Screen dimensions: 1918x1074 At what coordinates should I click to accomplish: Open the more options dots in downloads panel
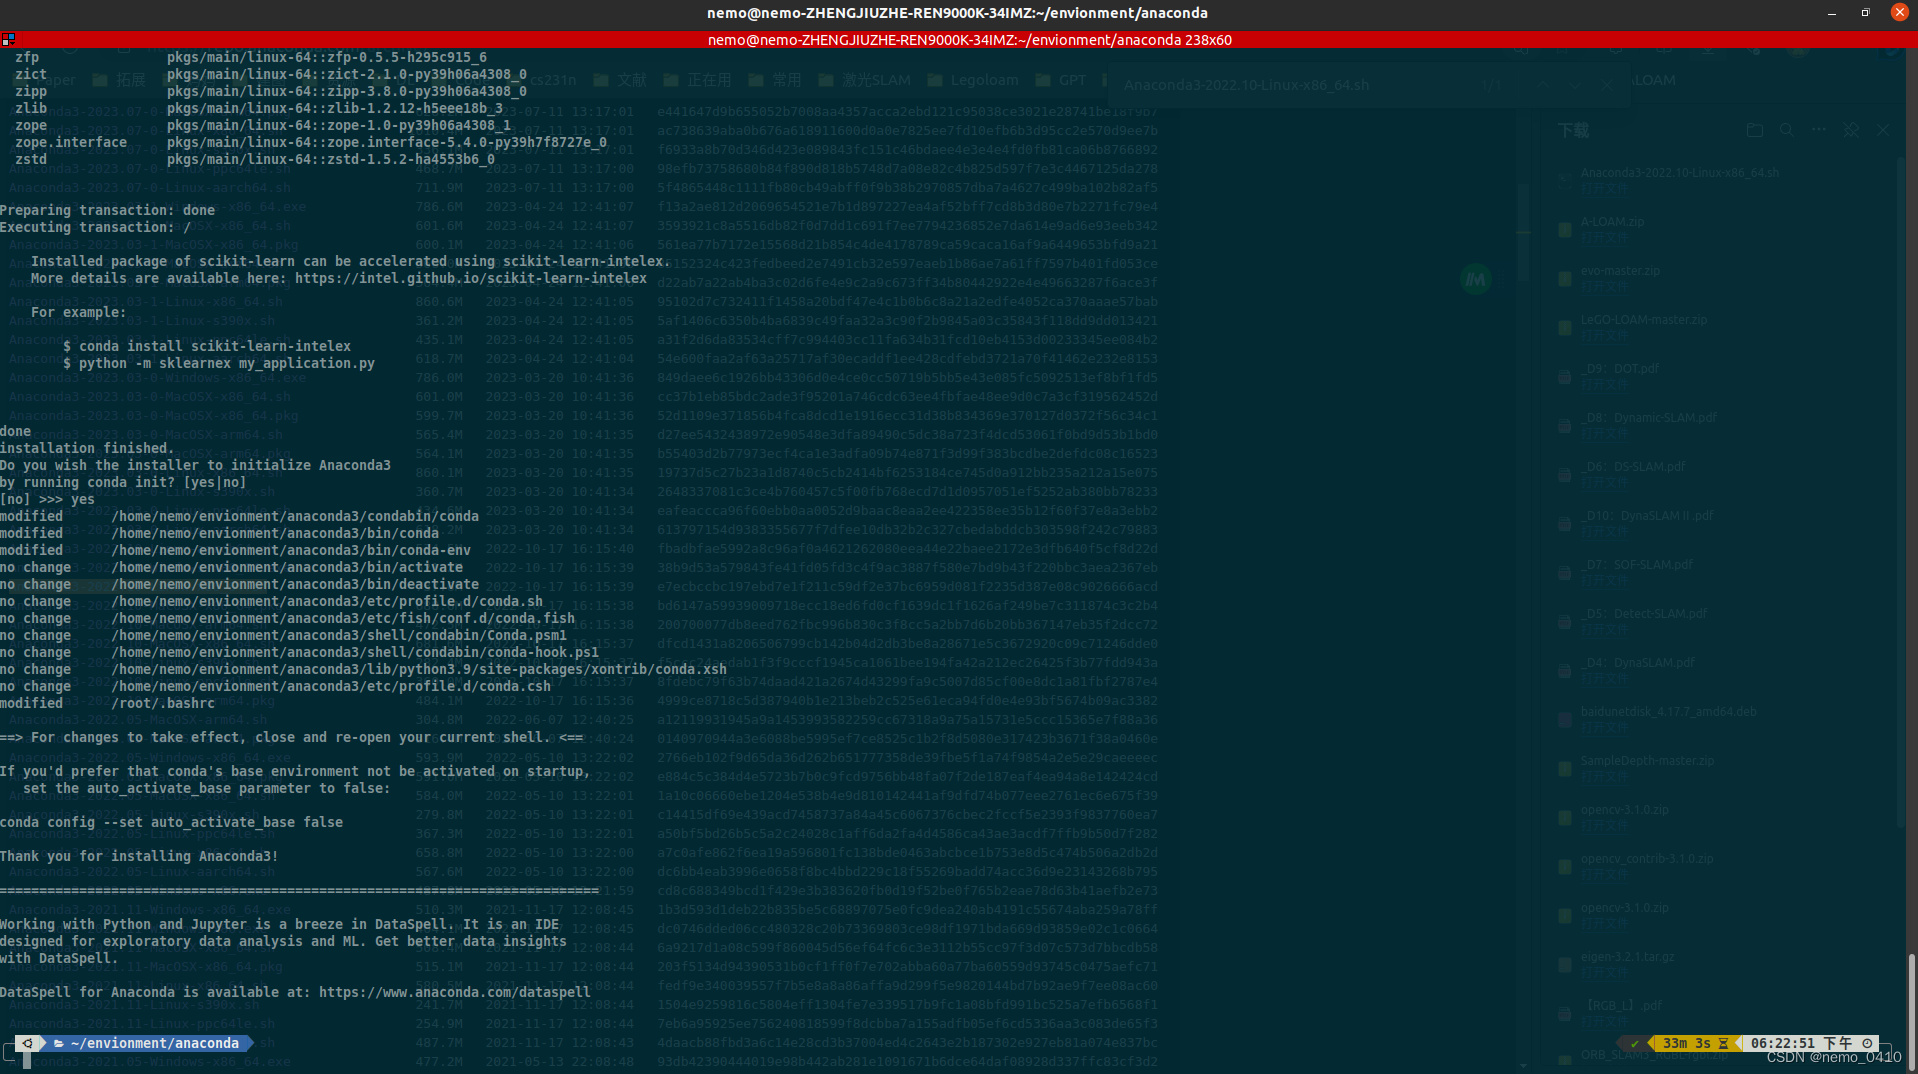(x=1818, y=130)
